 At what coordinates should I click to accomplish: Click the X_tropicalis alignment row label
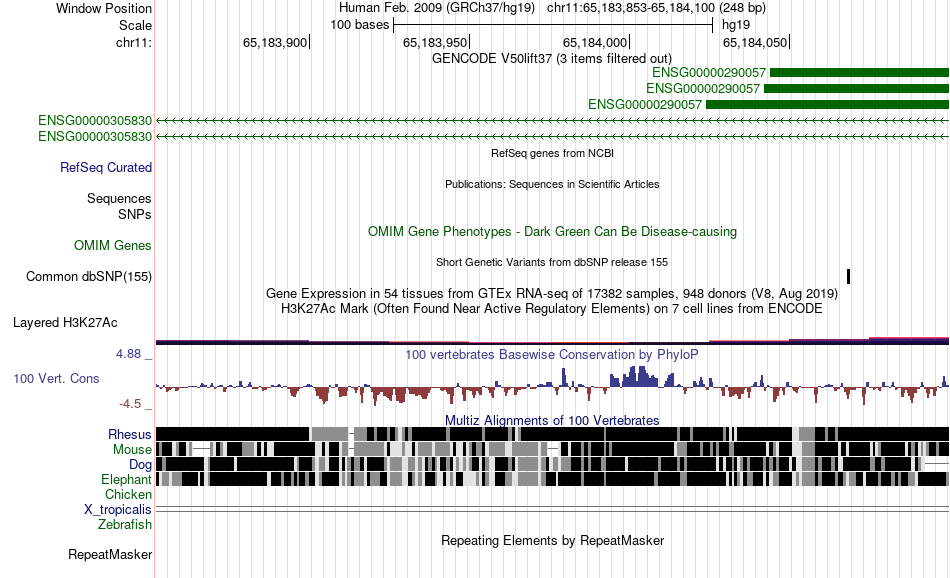[118, 510]
